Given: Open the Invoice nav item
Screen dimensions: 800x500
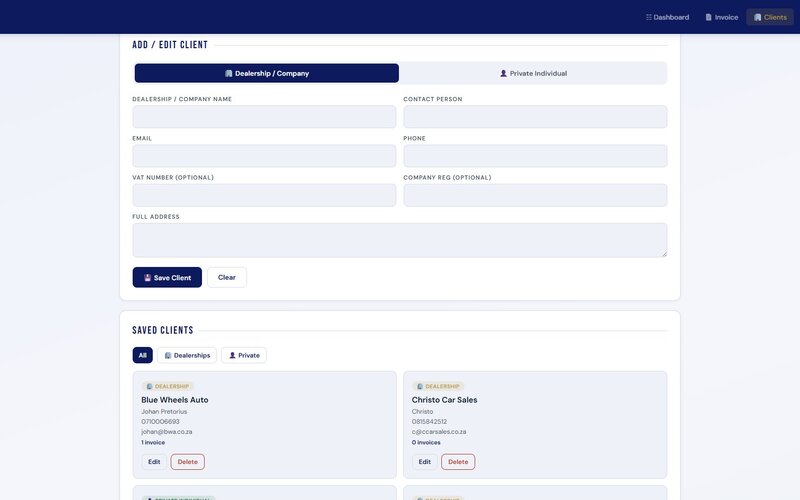Looking at the screenshot, I should point(721,17).
